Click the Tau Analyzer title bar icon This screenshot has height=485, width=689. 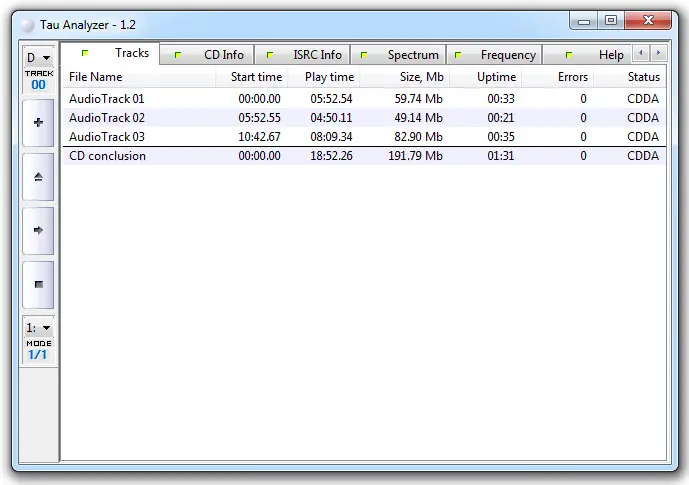[27, 25]
